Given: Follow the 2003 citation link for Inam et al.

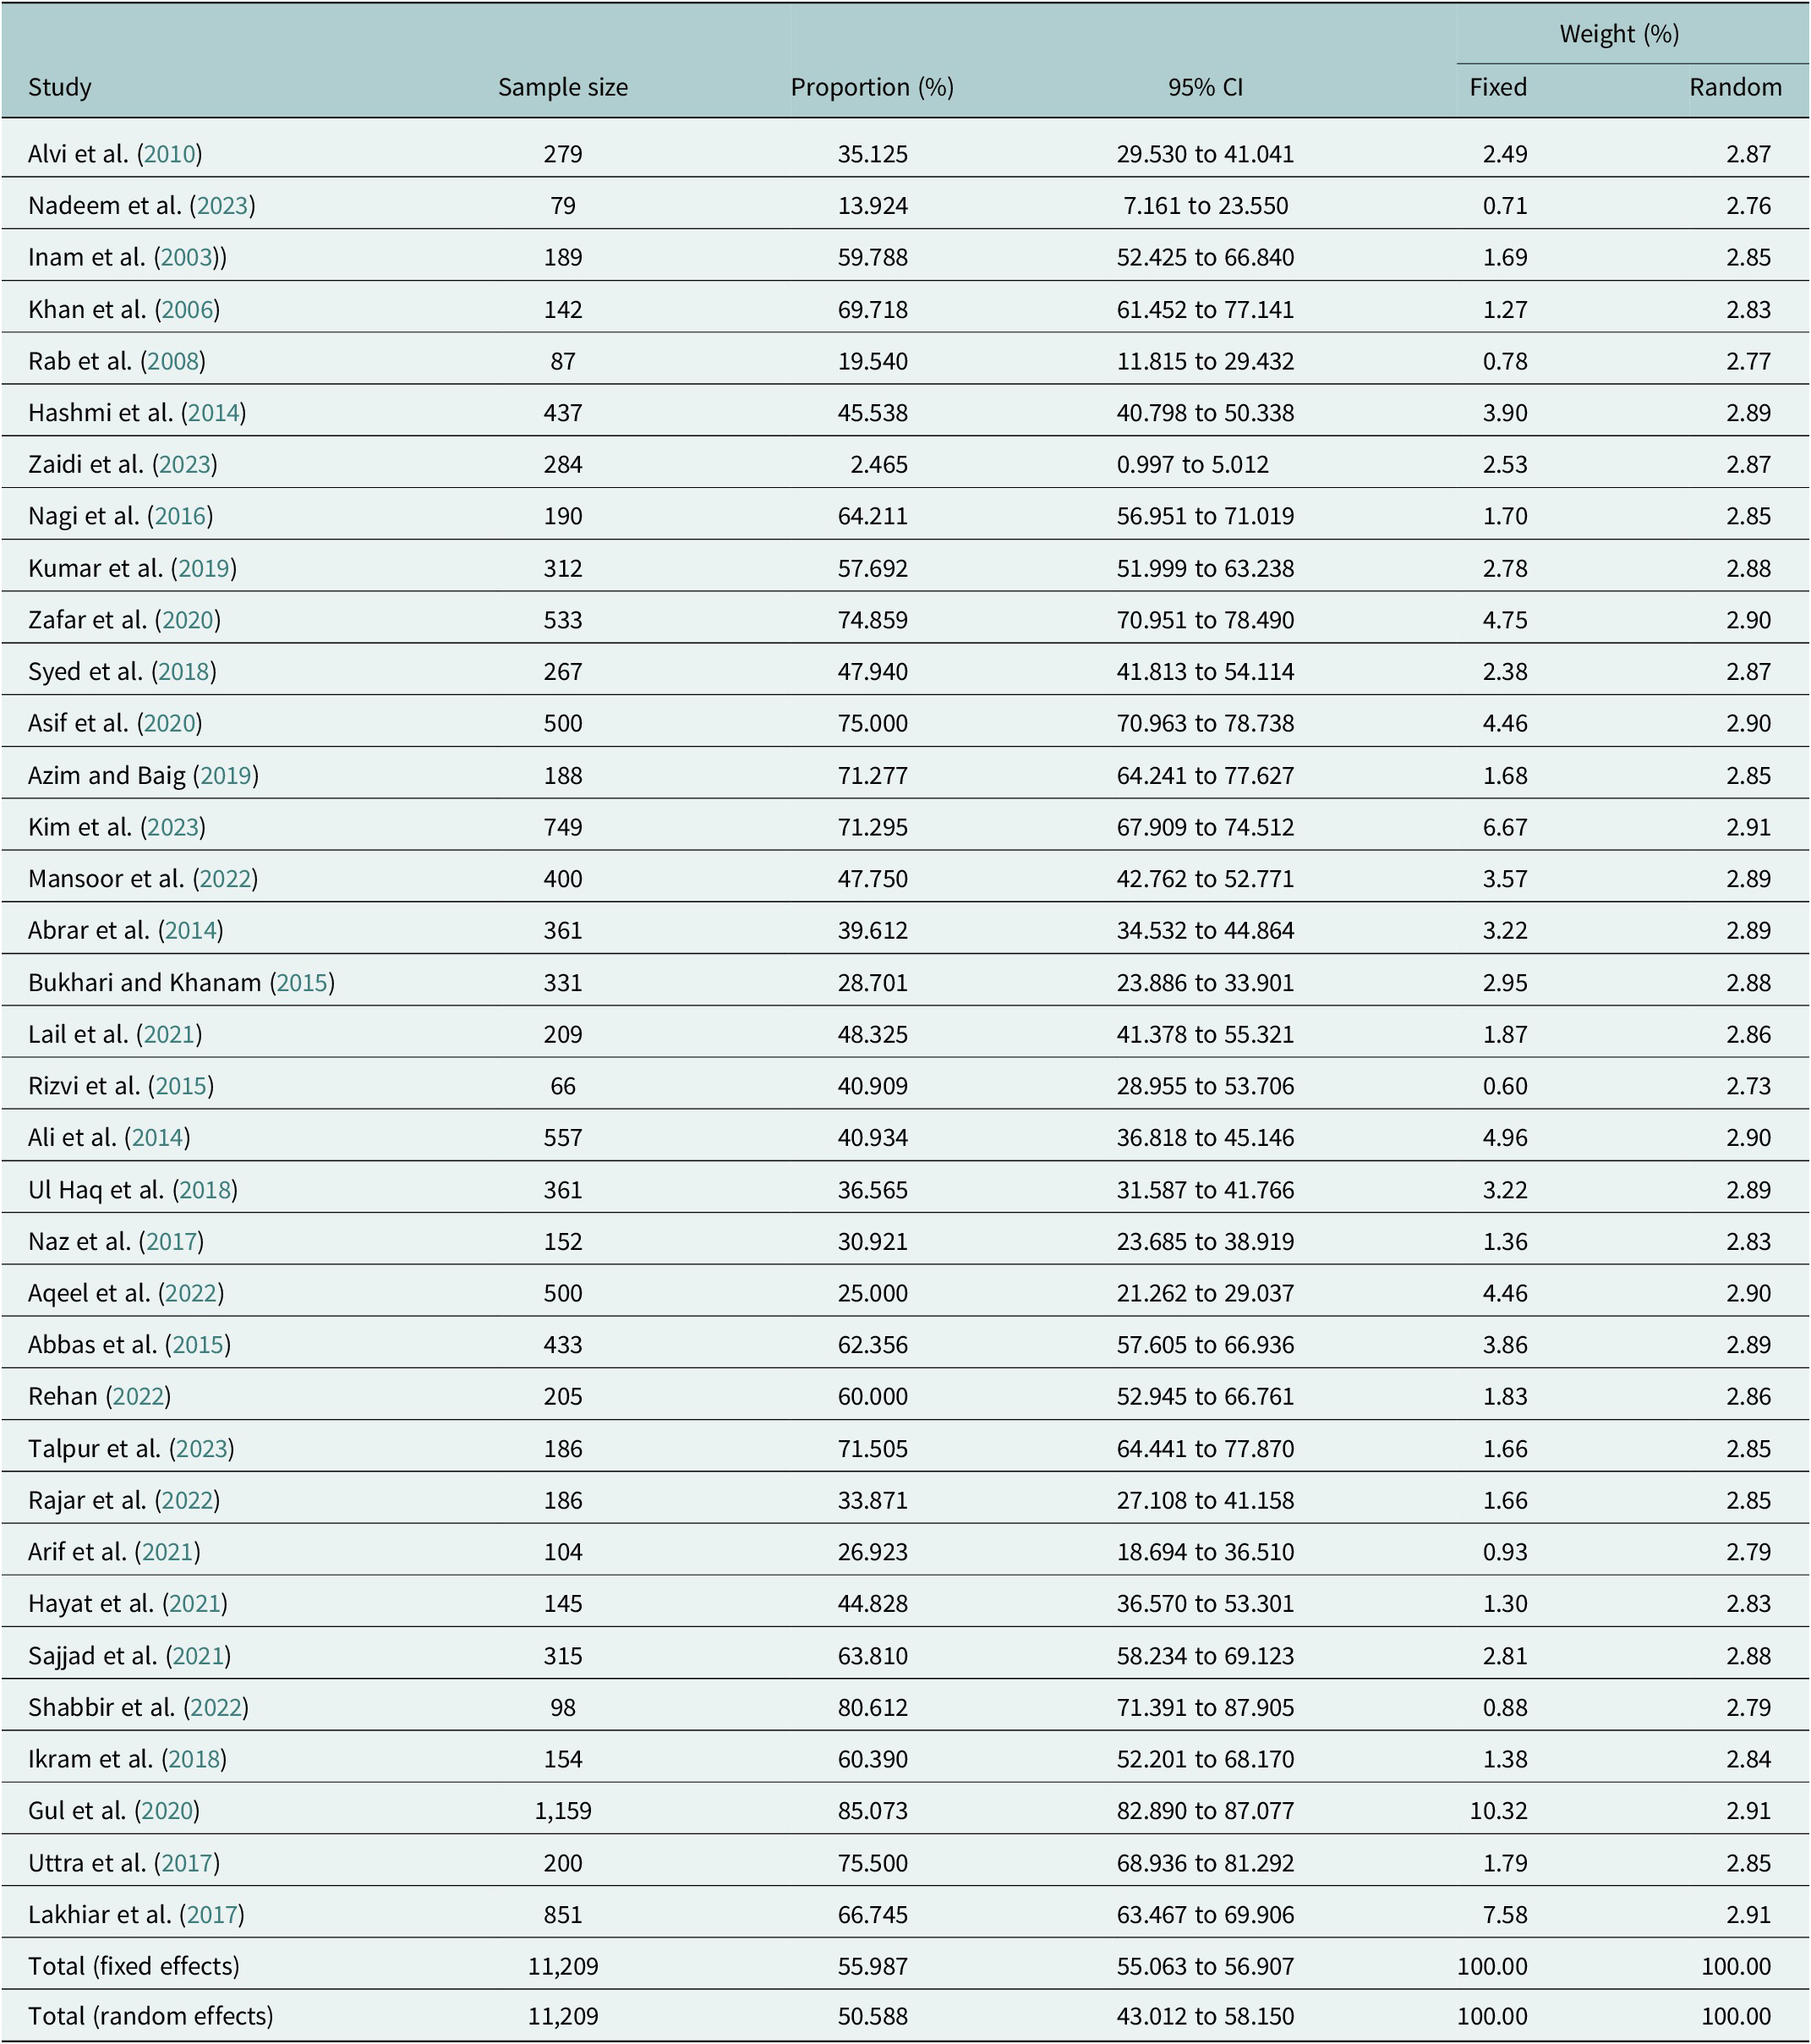Looking at the screenshot, I should coord(187,258).
